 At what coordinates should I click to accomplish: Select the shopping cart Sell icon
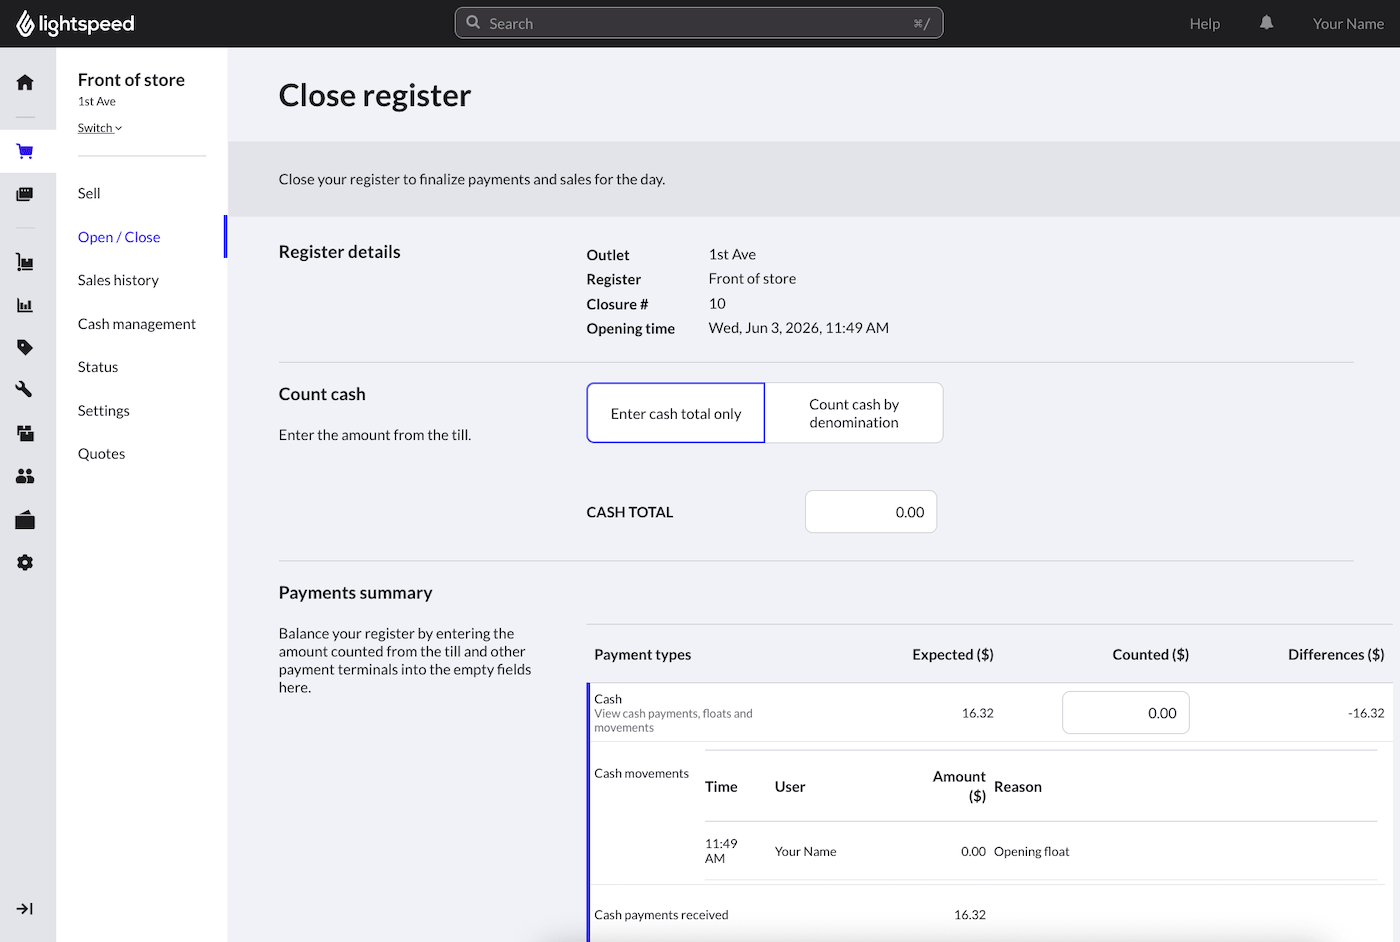pos(25,152)
